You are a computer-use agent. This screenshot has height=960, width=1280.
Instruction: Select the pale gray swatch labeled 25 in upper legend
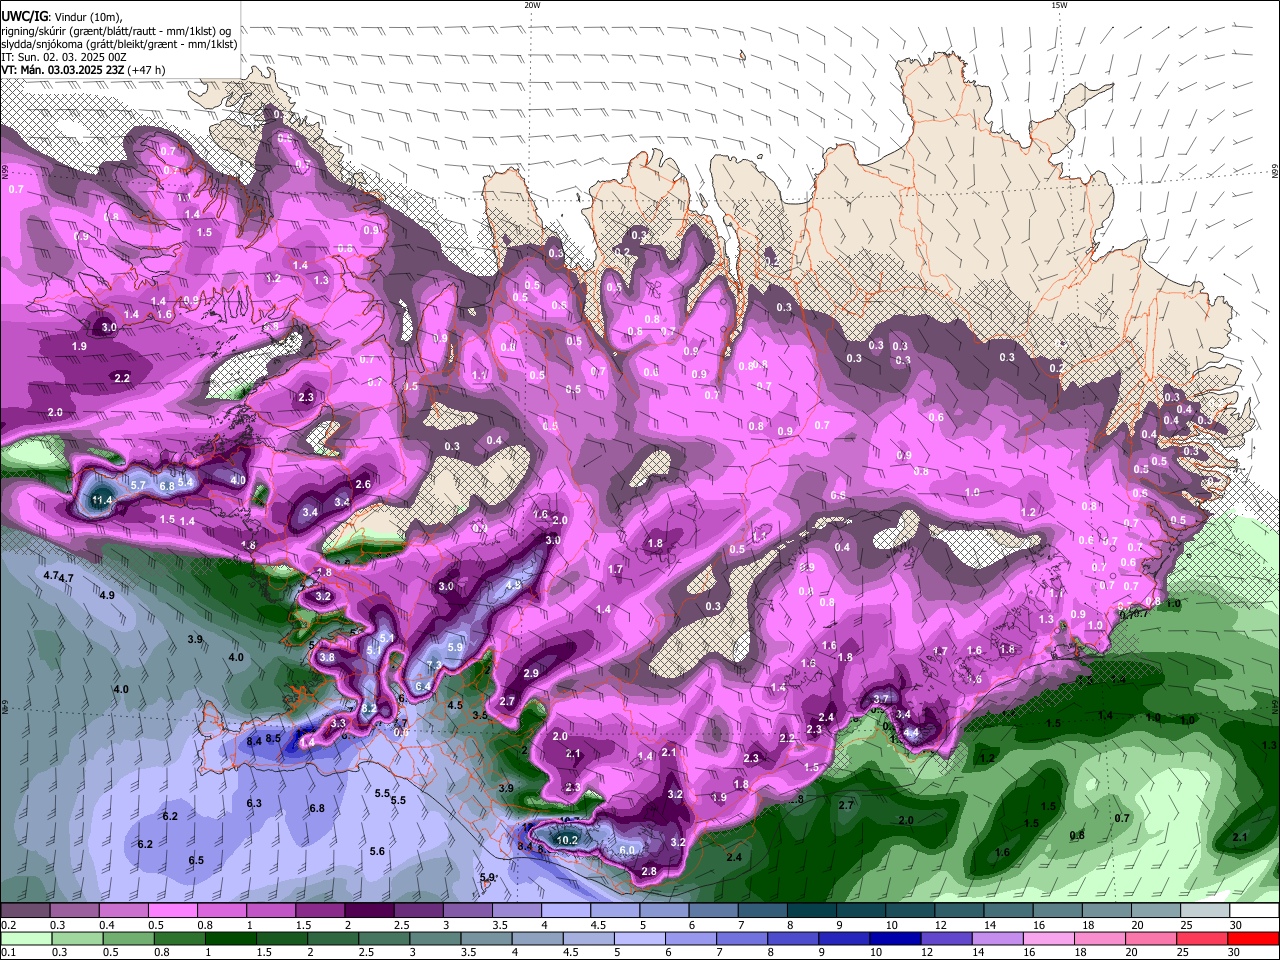tap(1204, 911)
